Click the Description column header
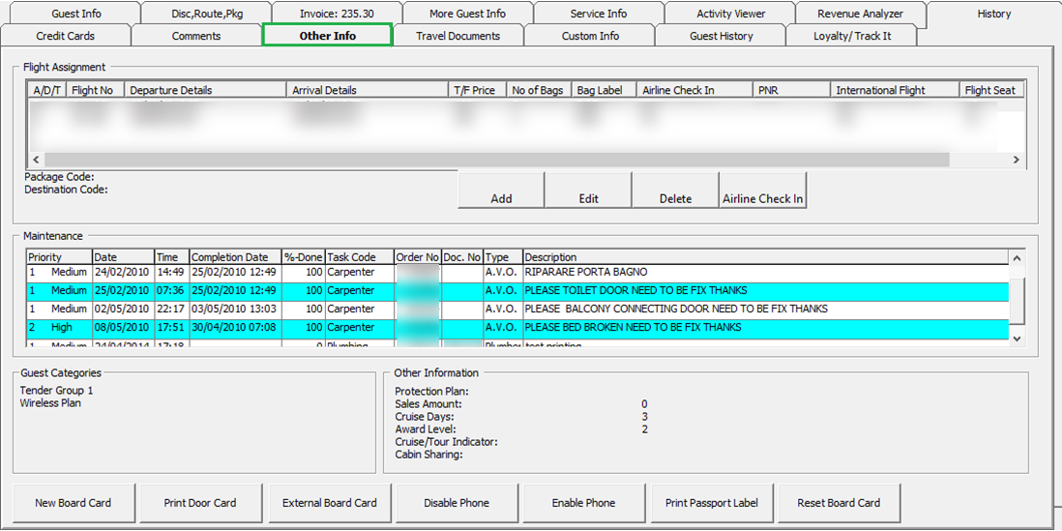Screen dimensions: 1062x531 pos(766,257)
